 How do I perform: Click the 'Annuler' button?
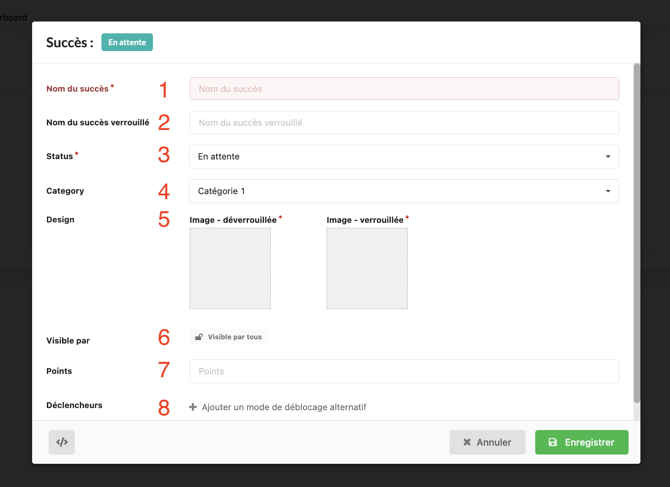click(x=487, y=442)
